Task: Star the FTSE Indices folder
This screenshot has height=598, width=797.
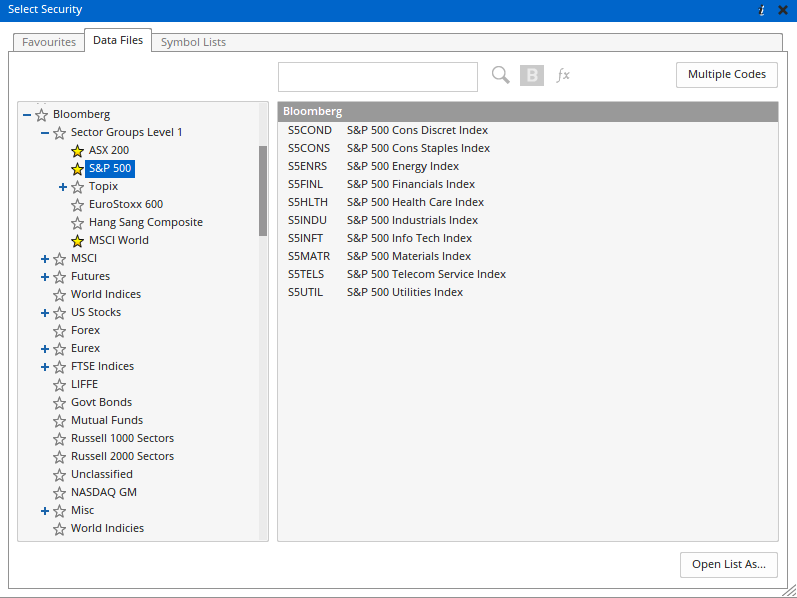Action: point(59,367)
